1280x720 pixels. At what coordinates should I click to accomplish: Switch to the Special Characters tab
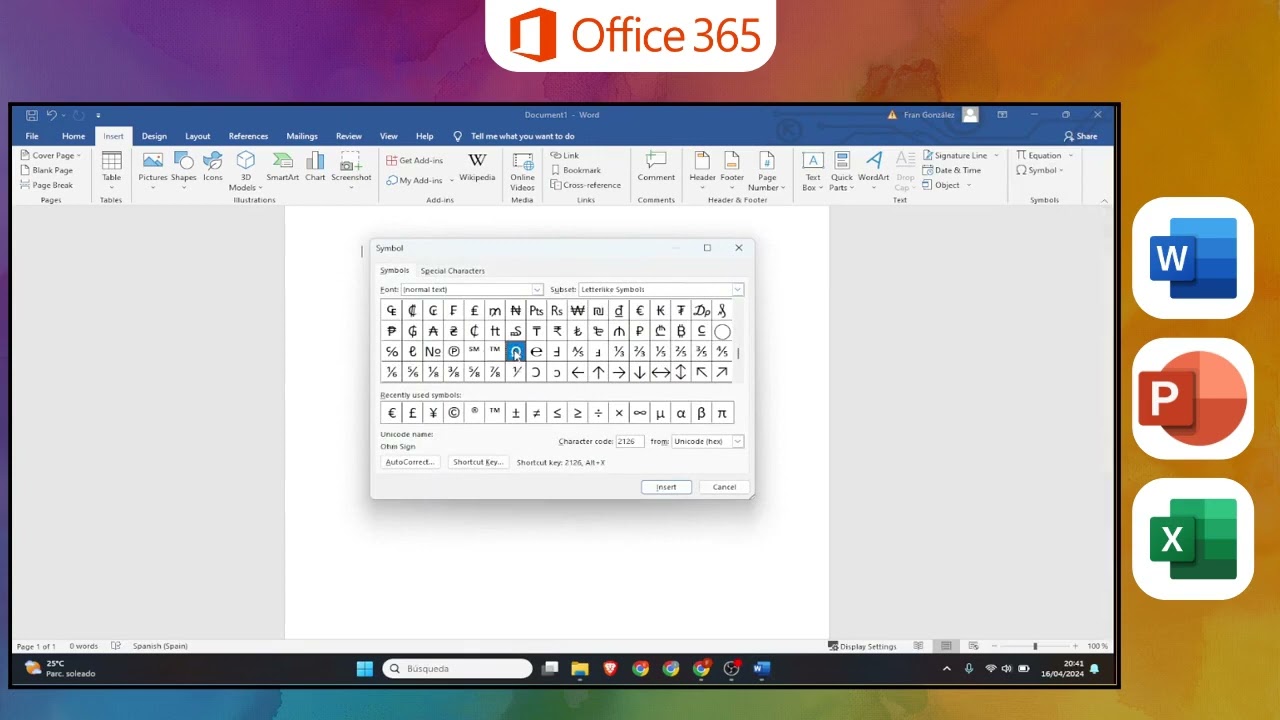click(x=452, y=271)
